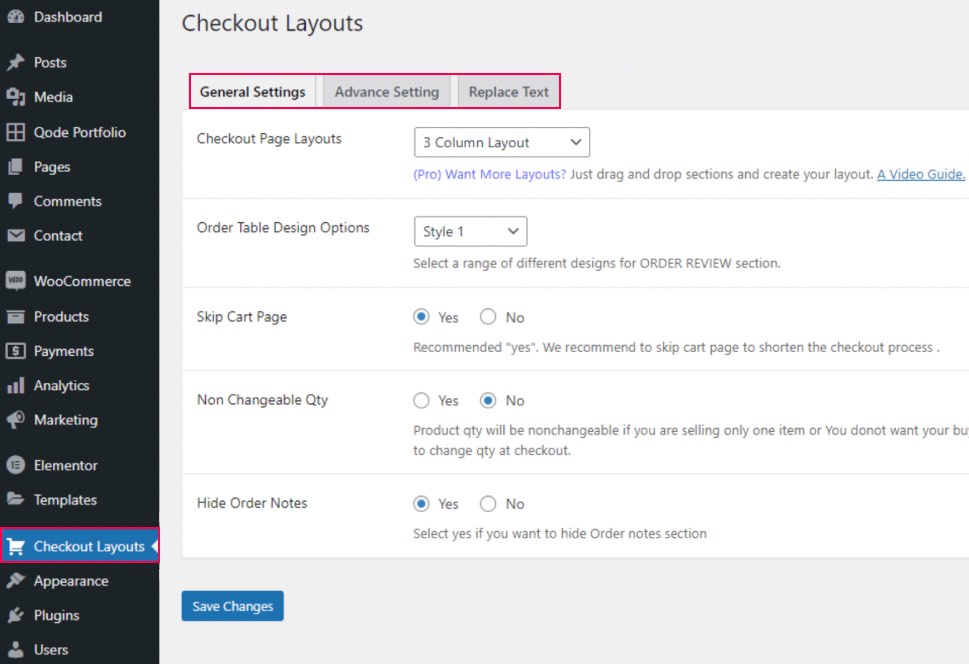This screenshot has height=664, width=969.
Task: Open the Checkout Page Layouts dropdown
Action: [x=501, y=142]
